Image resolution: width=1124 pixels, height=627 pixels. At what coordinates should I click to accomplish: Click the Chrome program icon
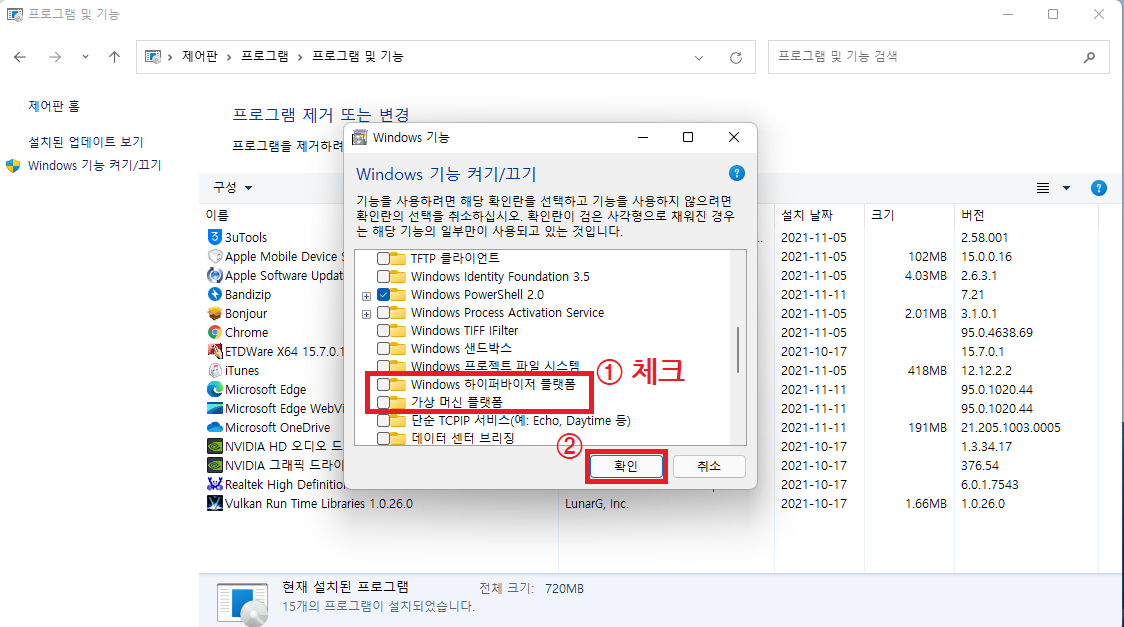point(214,332)
